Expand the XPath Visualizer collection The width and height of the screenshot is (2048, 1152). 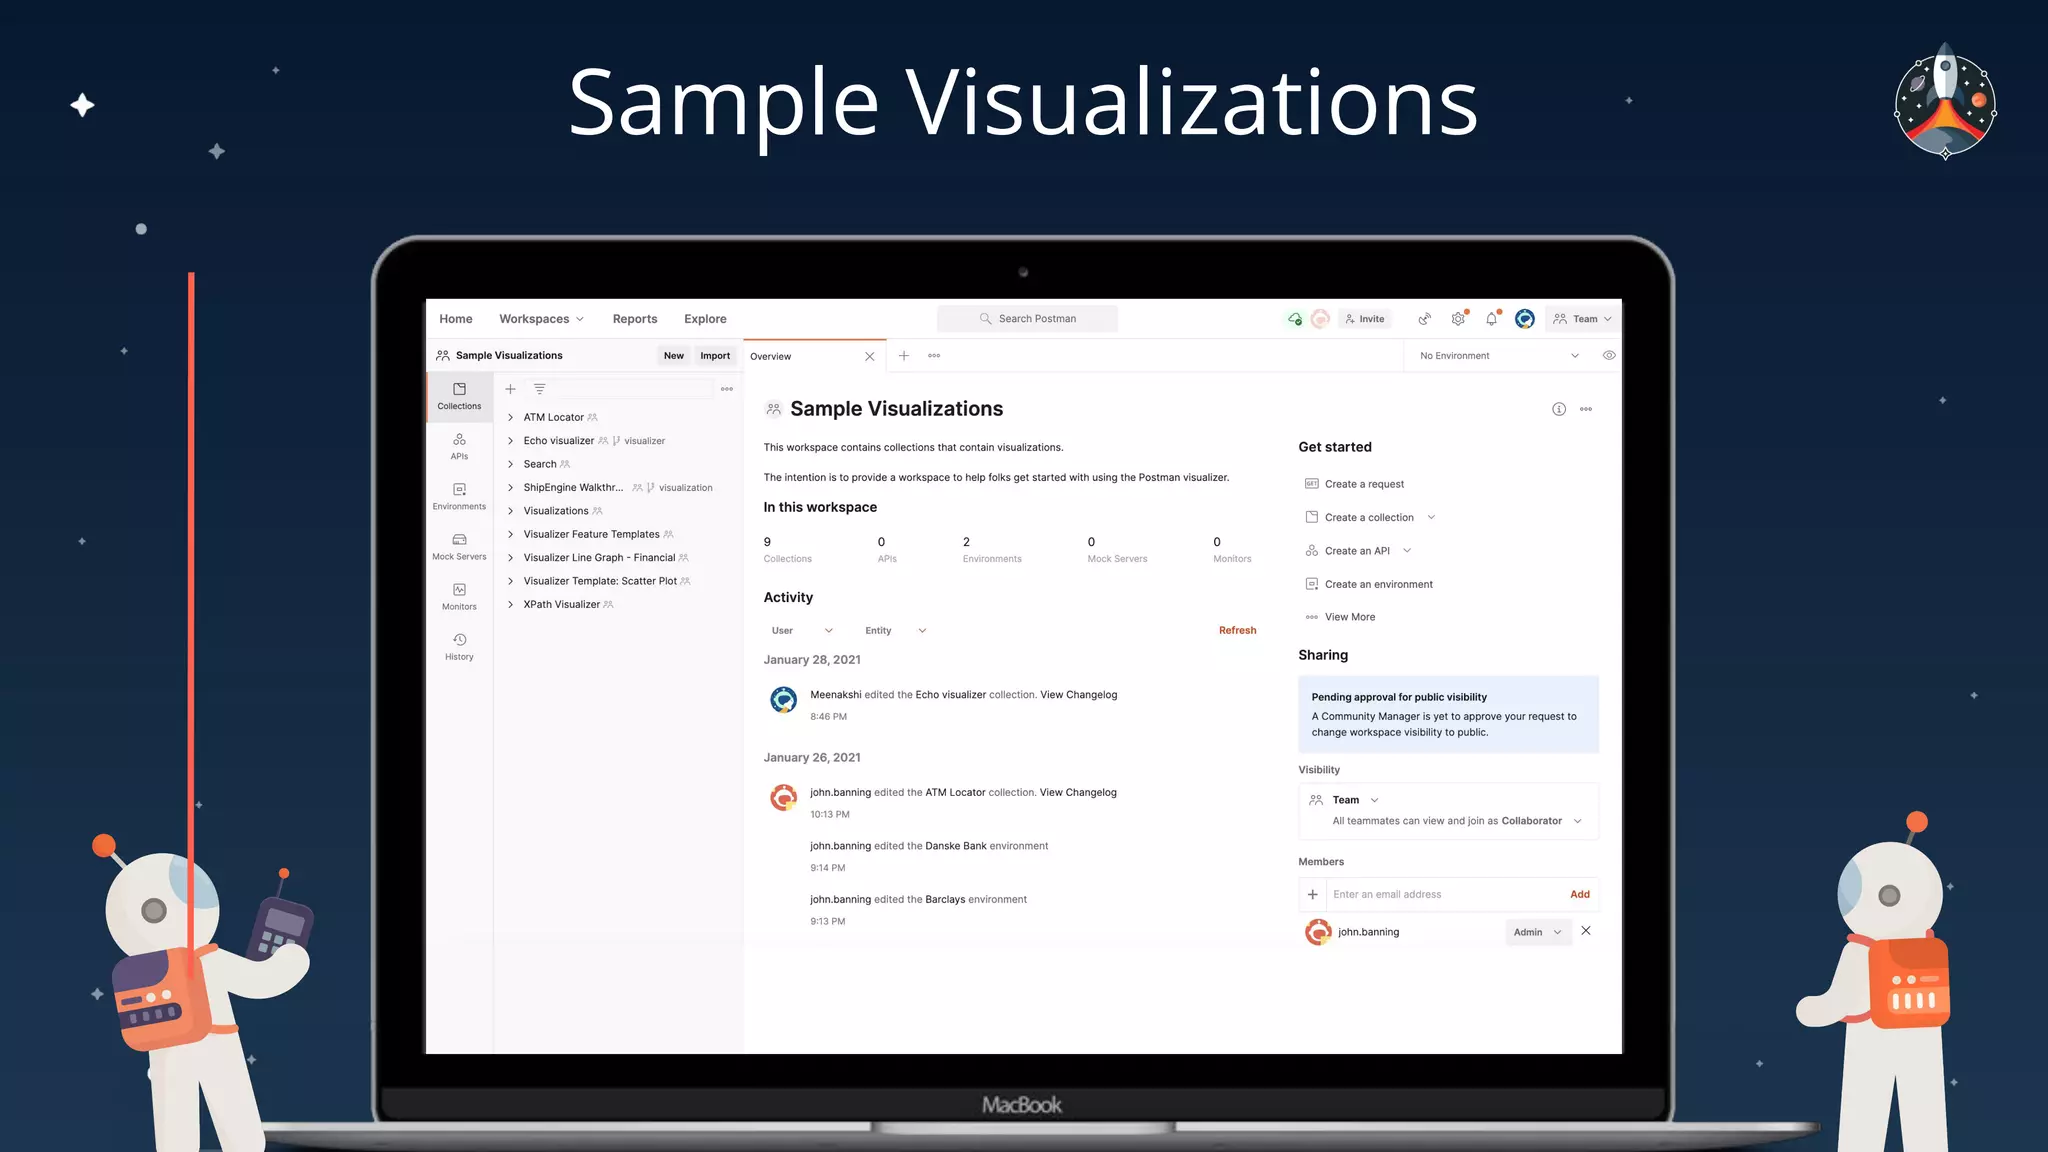pos(510,604)
